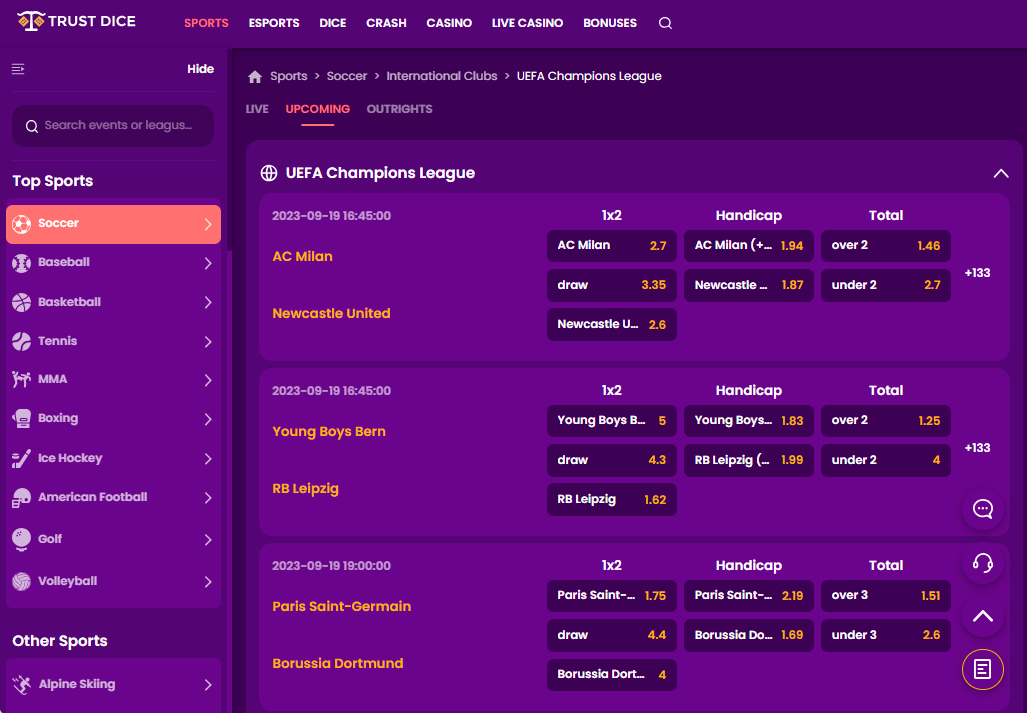
Task: Click the Soccer breadcrumb link
Action: (x=346, y=76)
